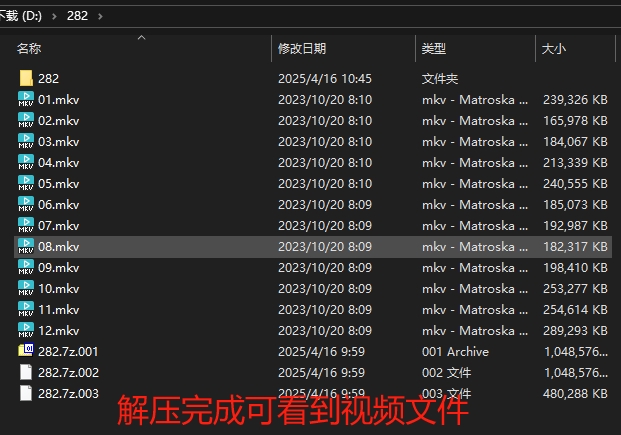Select the 282.7z.002 file icon
Screen dimensions: 621x435
(26, 372)
